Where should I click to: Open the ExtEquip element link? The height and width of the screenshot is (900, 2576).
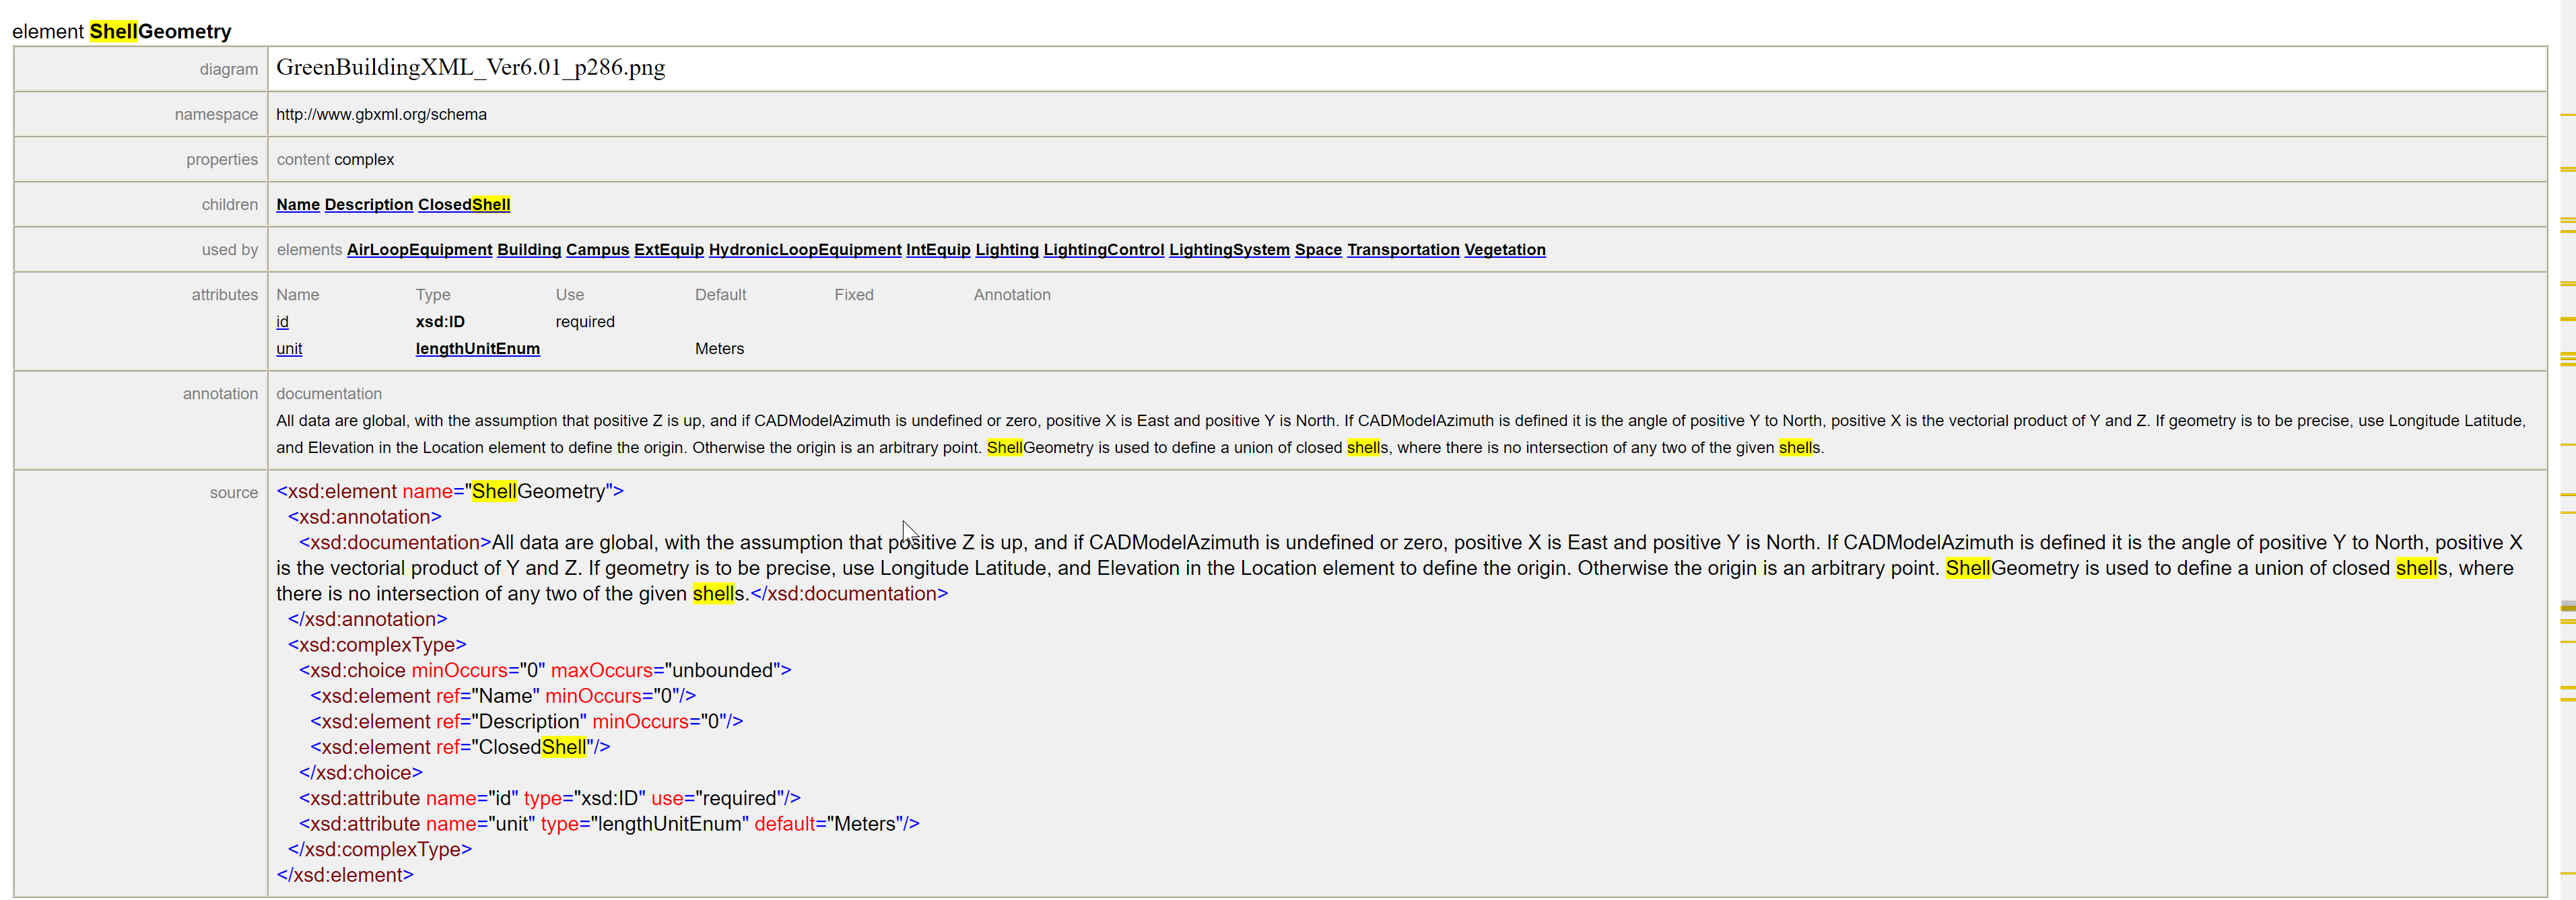(668, 249)
